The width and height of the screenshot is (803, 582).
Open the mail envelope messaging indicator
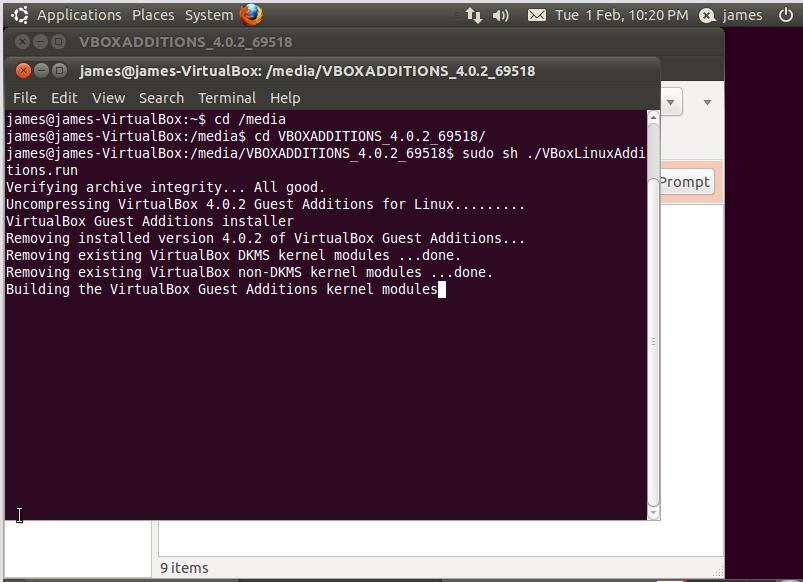click(537, 15)
